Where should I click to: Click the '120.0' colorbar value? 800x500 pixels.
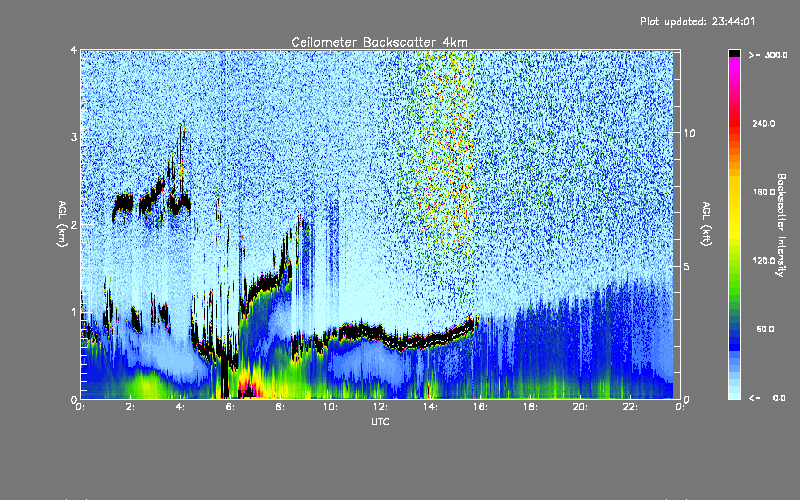point(764,261)
